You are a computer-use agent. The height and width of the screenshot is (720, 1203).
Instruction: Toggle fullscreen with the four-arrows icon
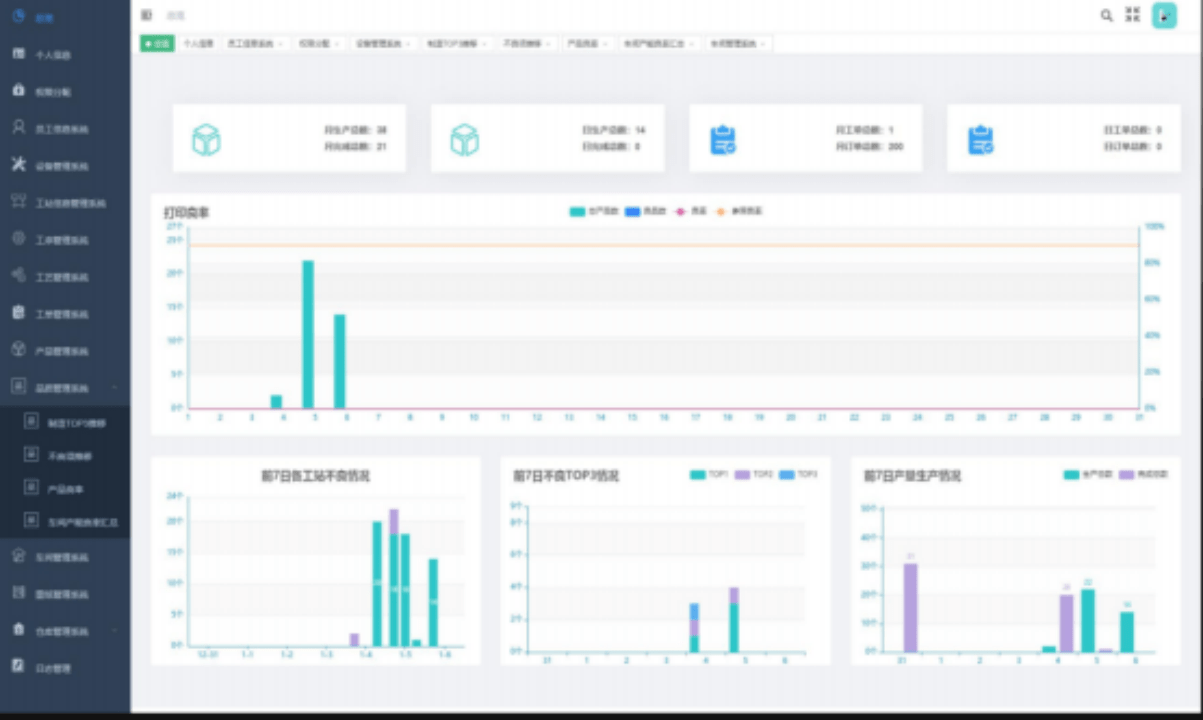click(1132, 15)
